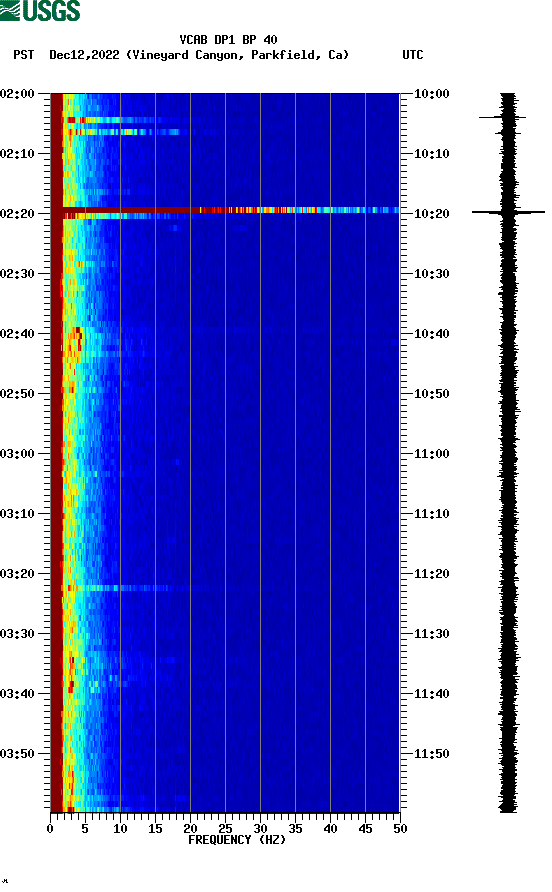Click the USGS logo

(x=40, y=11)
